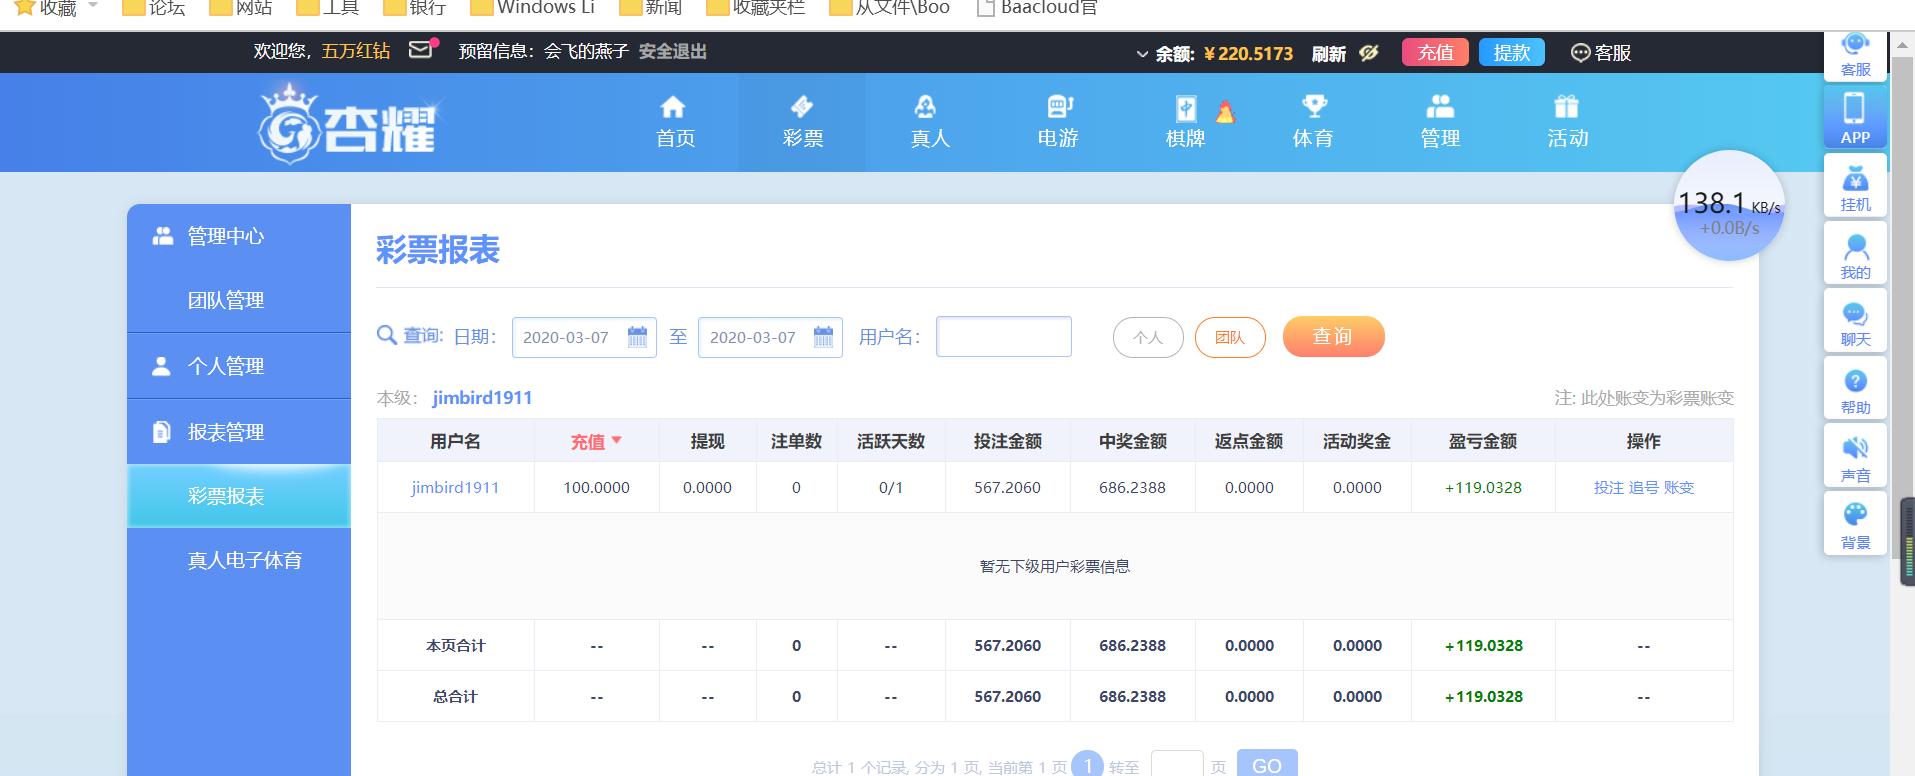
Task: Open the 棋牌 navigation tab
Action: click(1186, 122)
